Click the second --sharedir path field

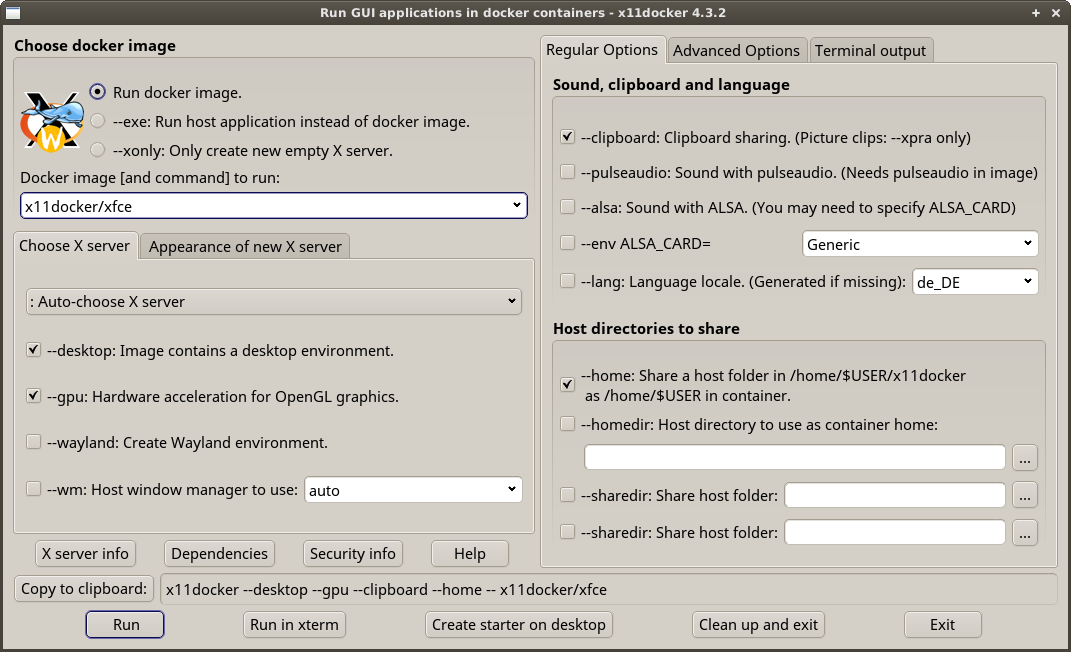[x=895, y=533]
